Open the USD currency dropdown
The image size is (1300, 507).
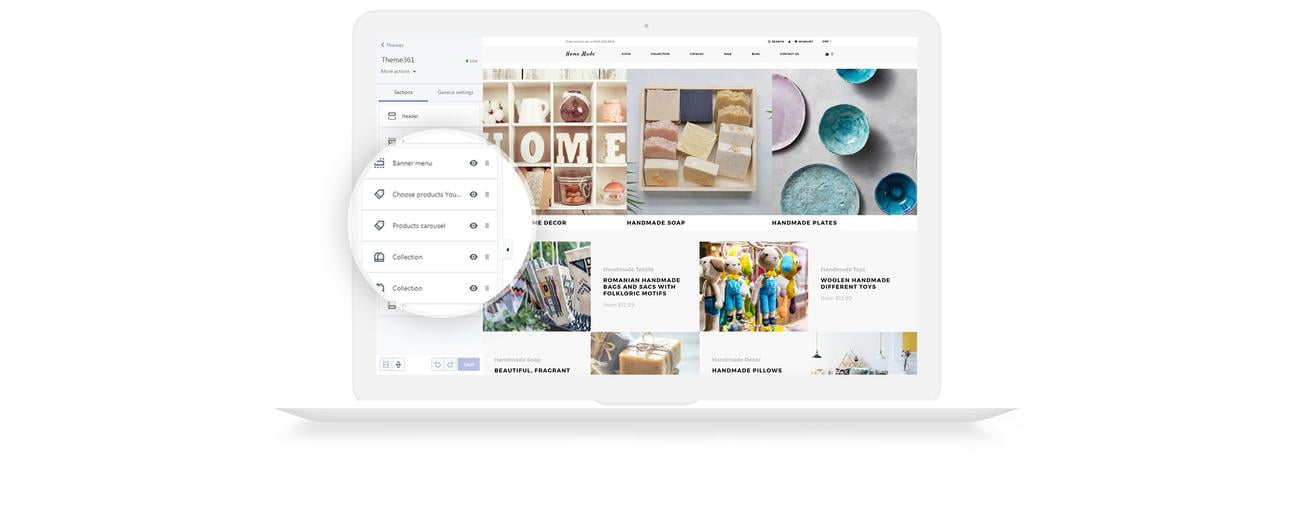point(827,41)
